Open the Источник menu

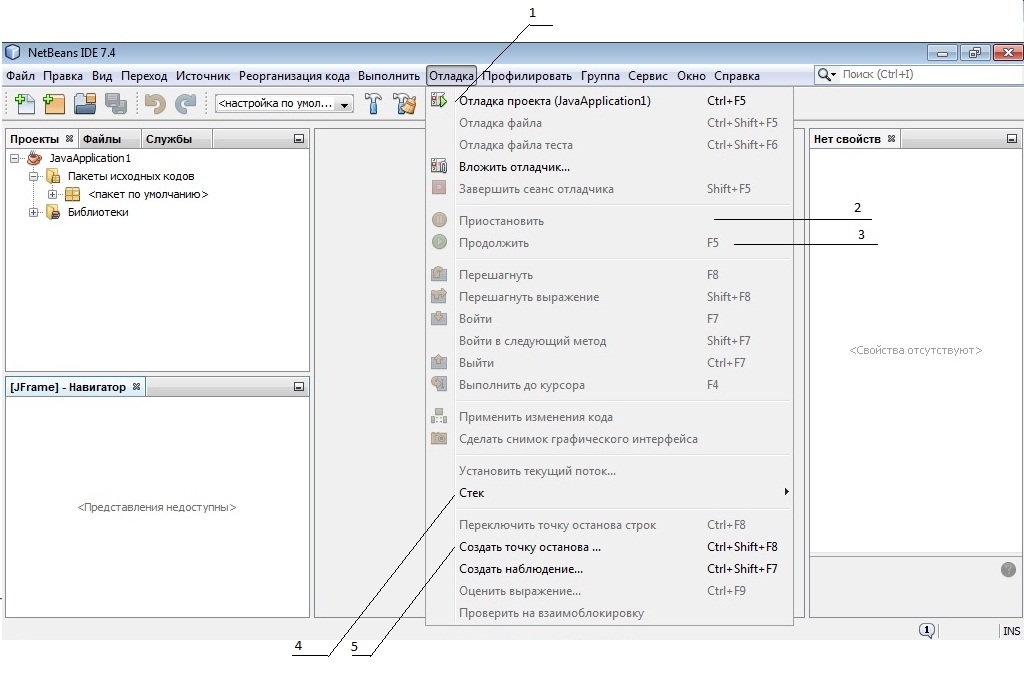pyautogui.click(x=202, y=76)
